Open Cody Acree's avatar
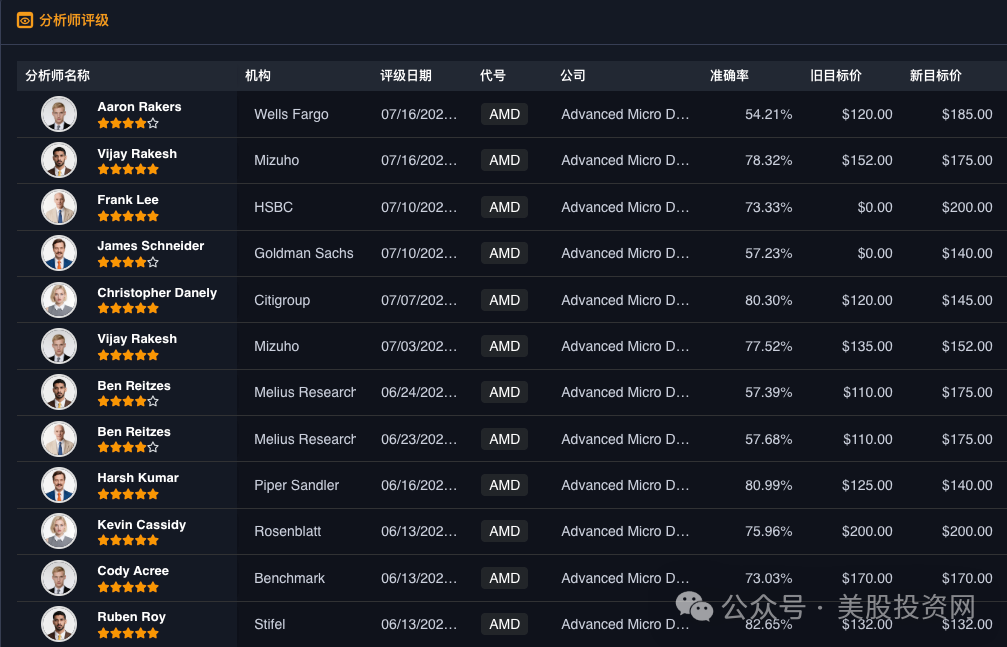The width and height of the screenshot is (1007, 647). [x=59, y=578]
